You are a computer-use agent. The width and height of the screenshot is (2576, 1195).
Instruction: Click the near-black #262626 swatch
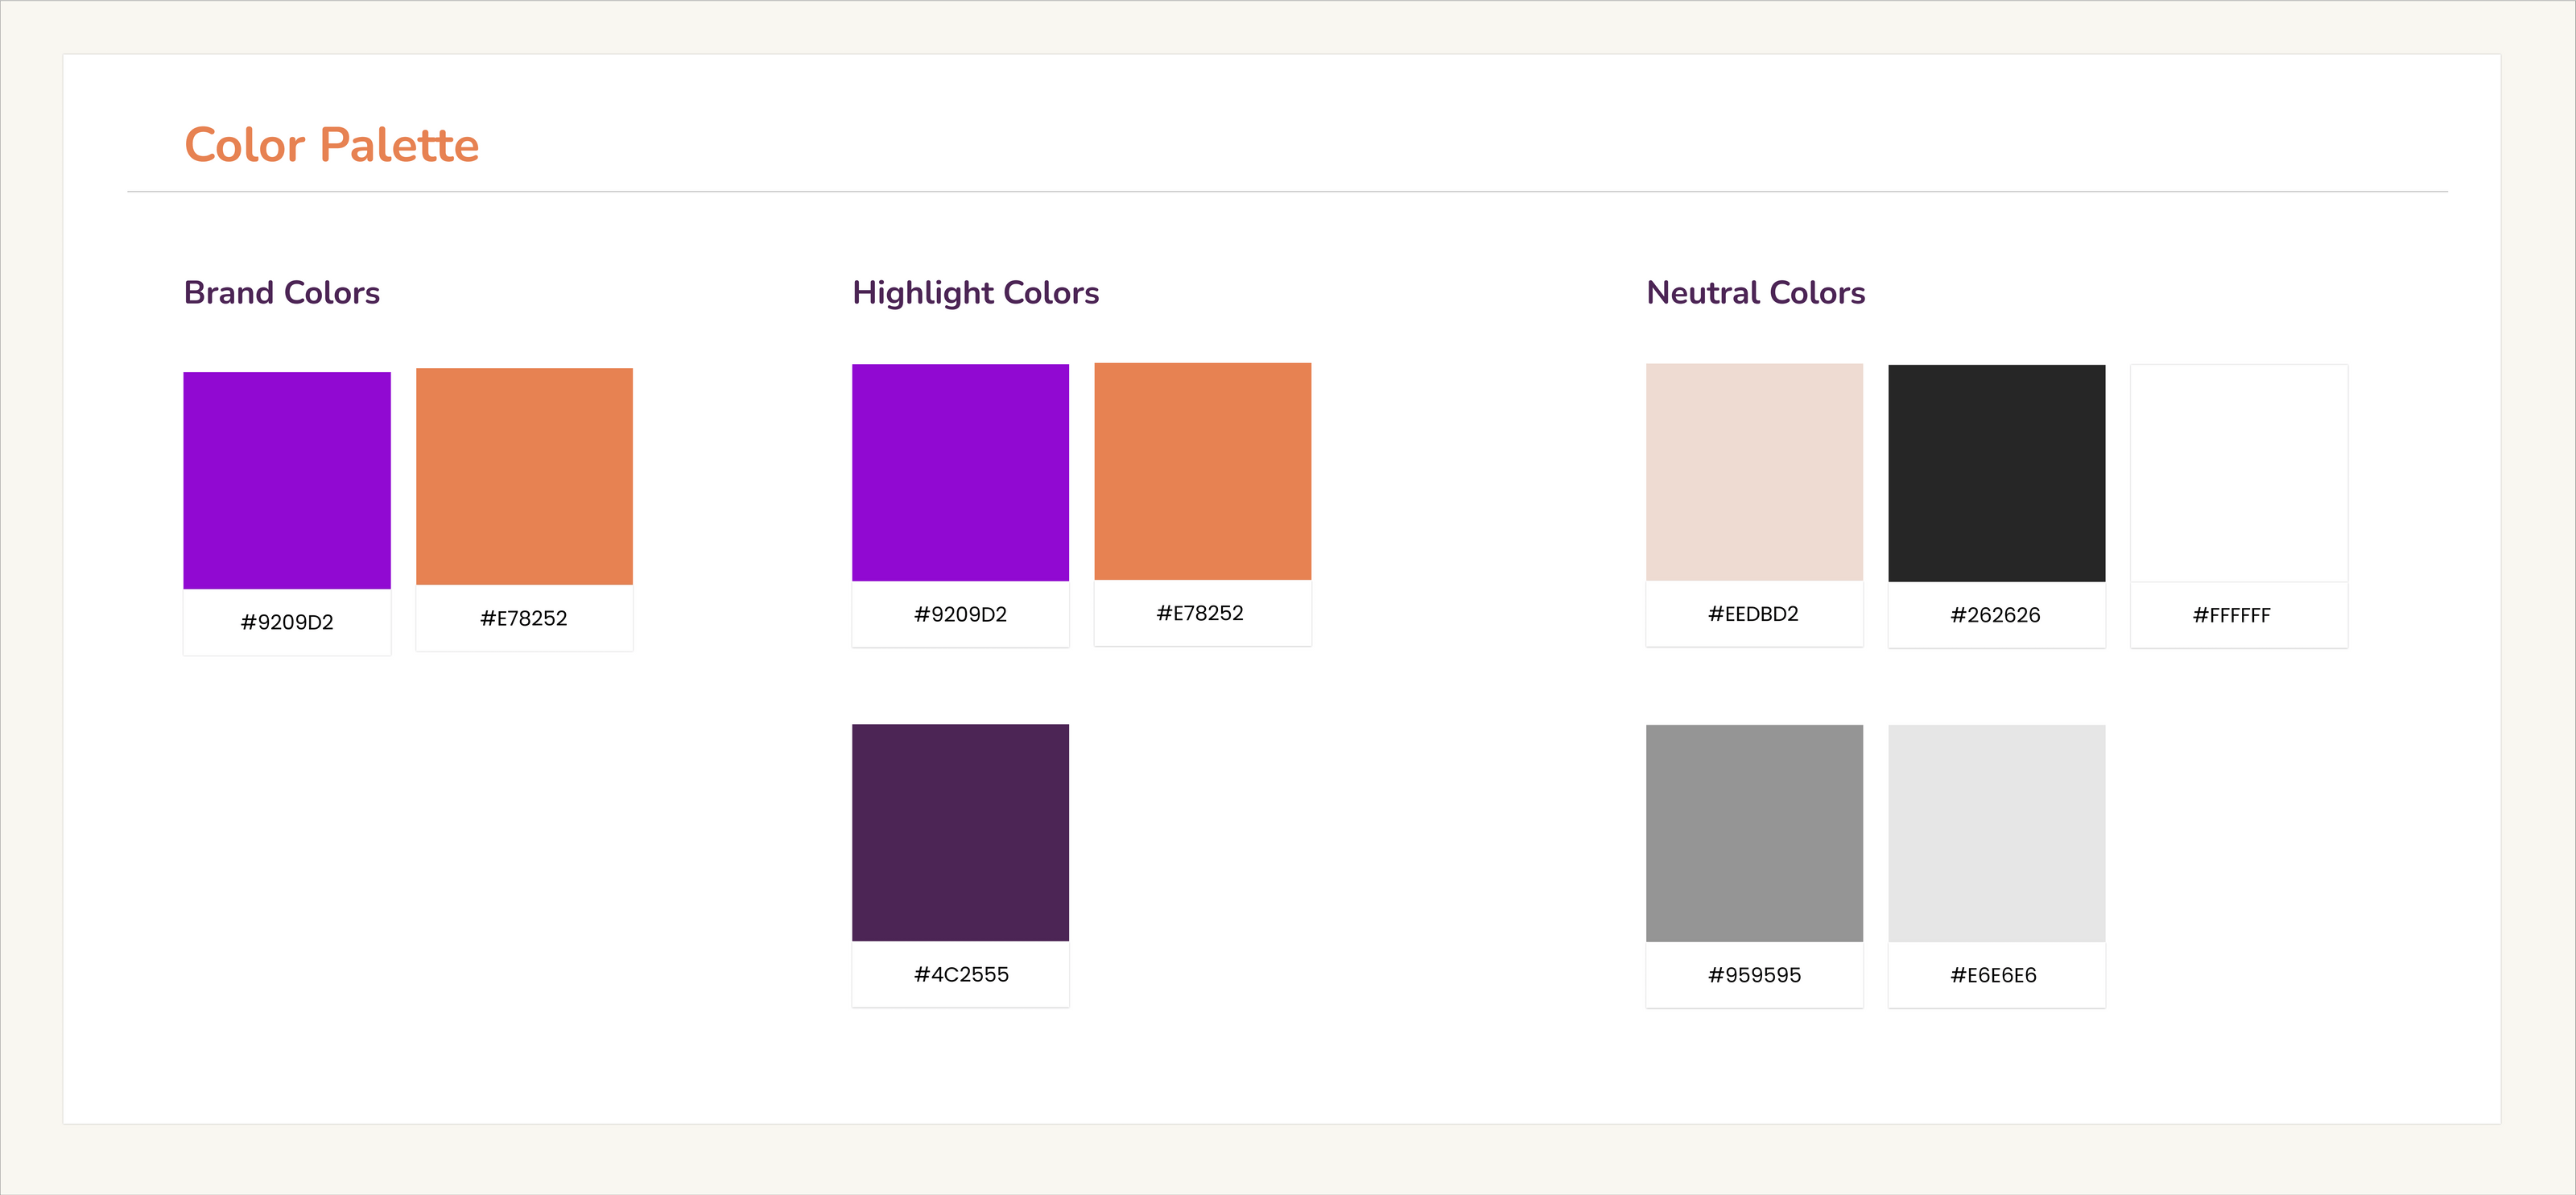click(1996, 473)
